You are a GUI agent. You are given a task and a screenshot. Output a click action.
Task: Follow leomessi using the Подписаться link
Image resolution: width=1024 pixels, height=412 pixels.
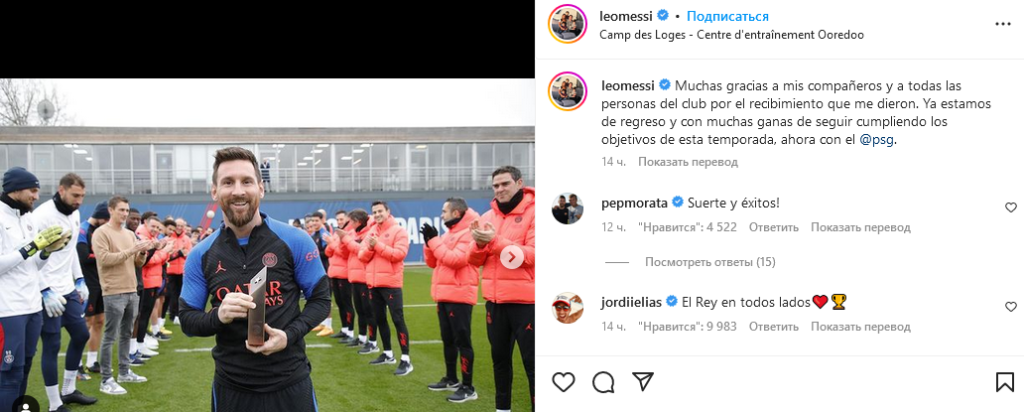pyautogui.click(x=728, y=16)
